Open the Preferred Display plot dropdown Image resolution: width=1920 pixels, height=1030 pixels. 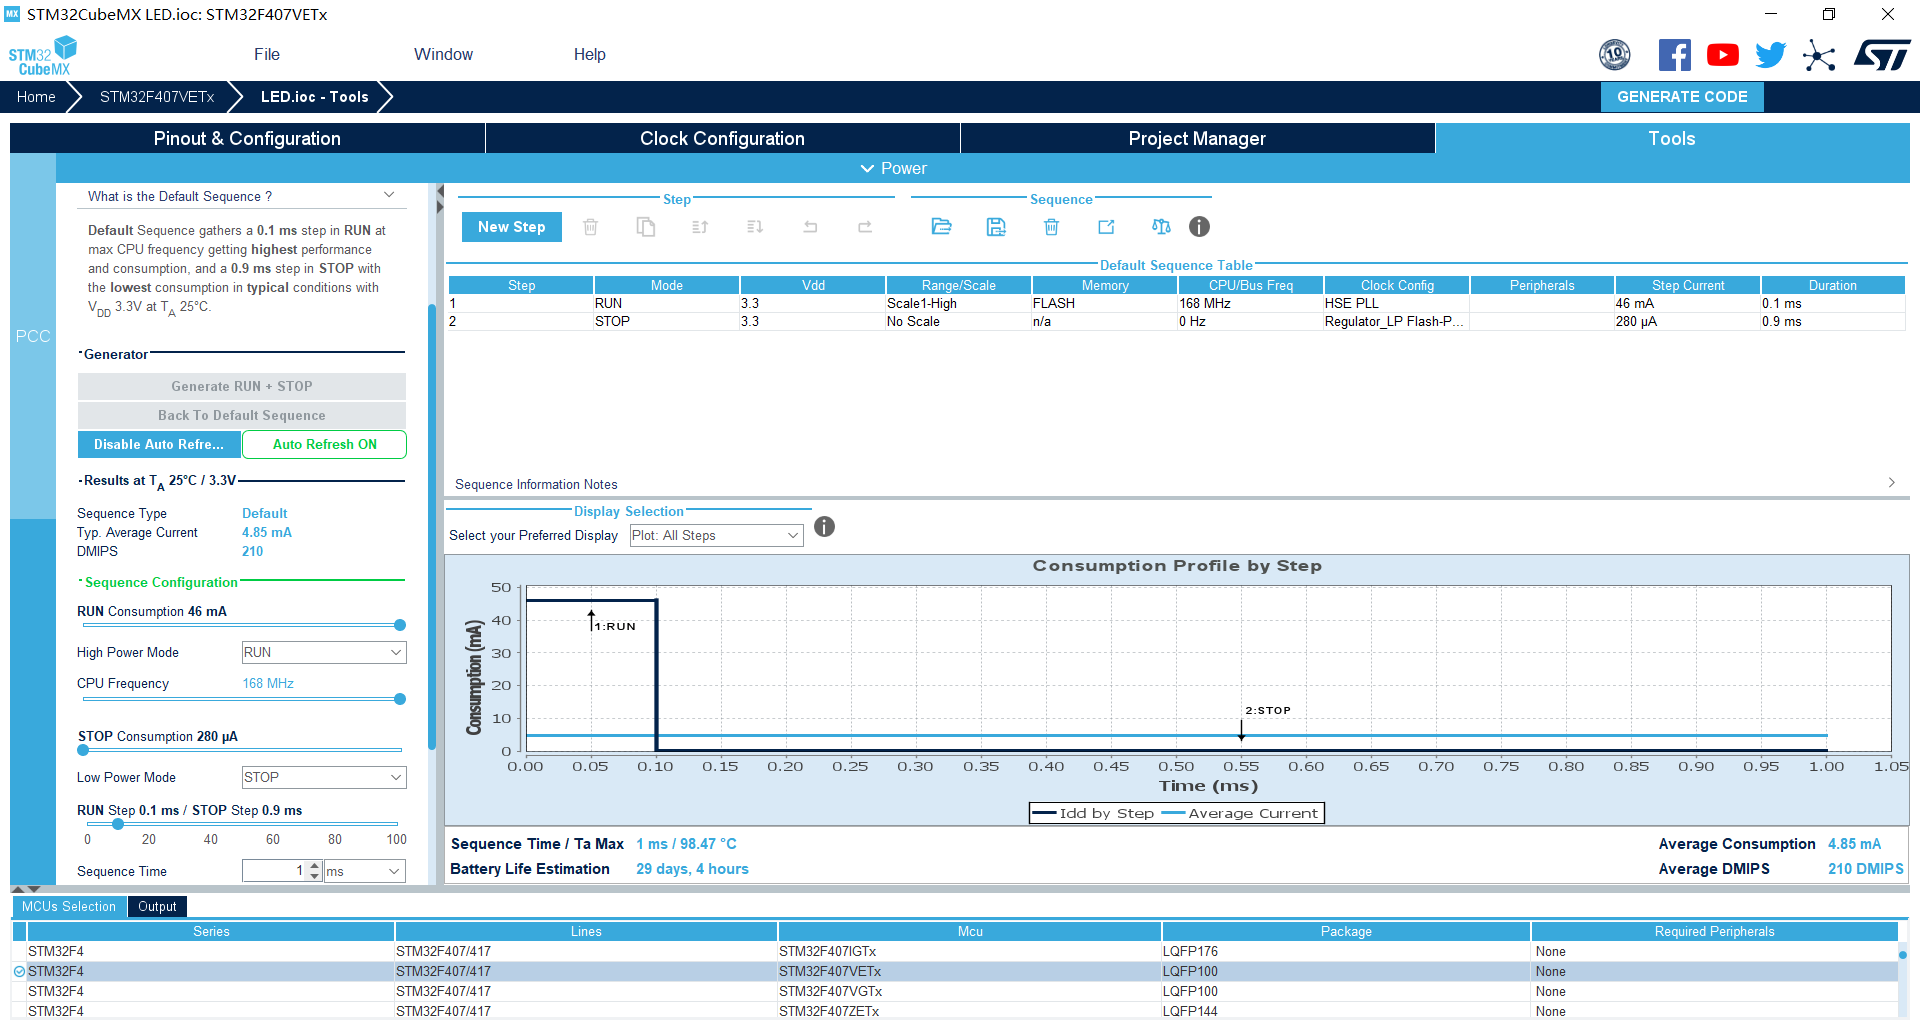tap(716, 536)
